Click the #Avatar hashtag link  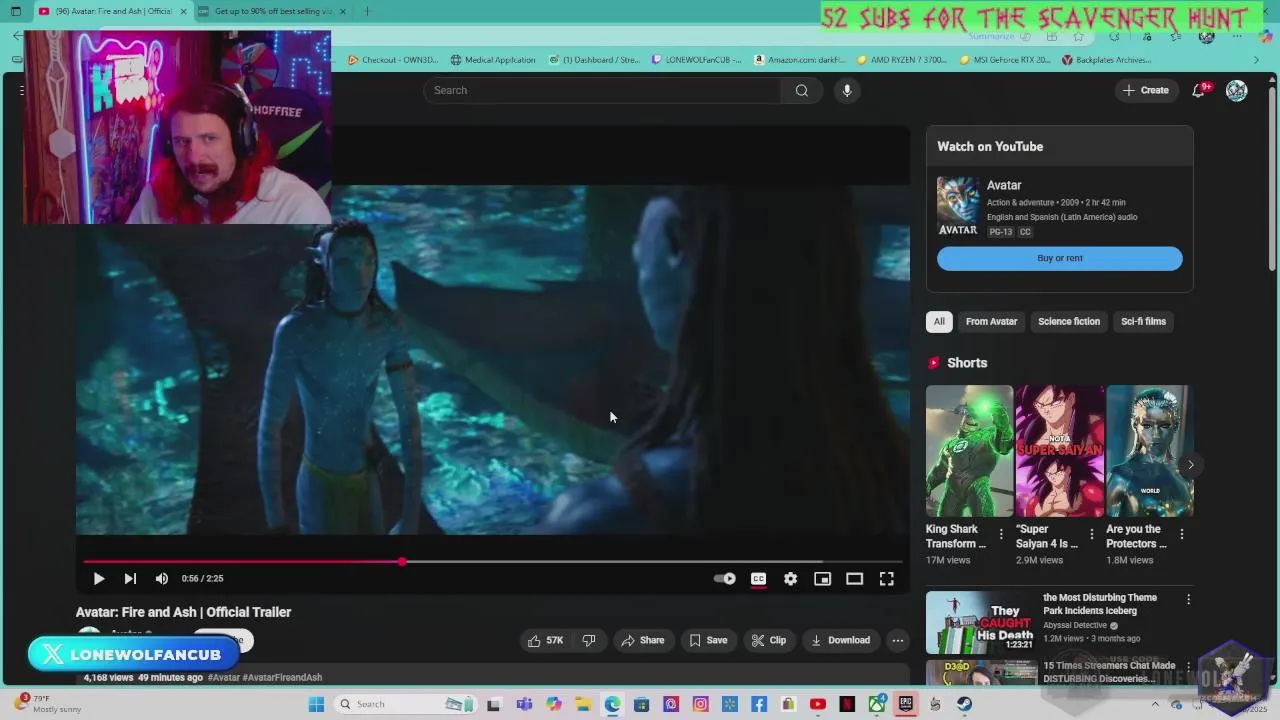[x=224, y=678]
